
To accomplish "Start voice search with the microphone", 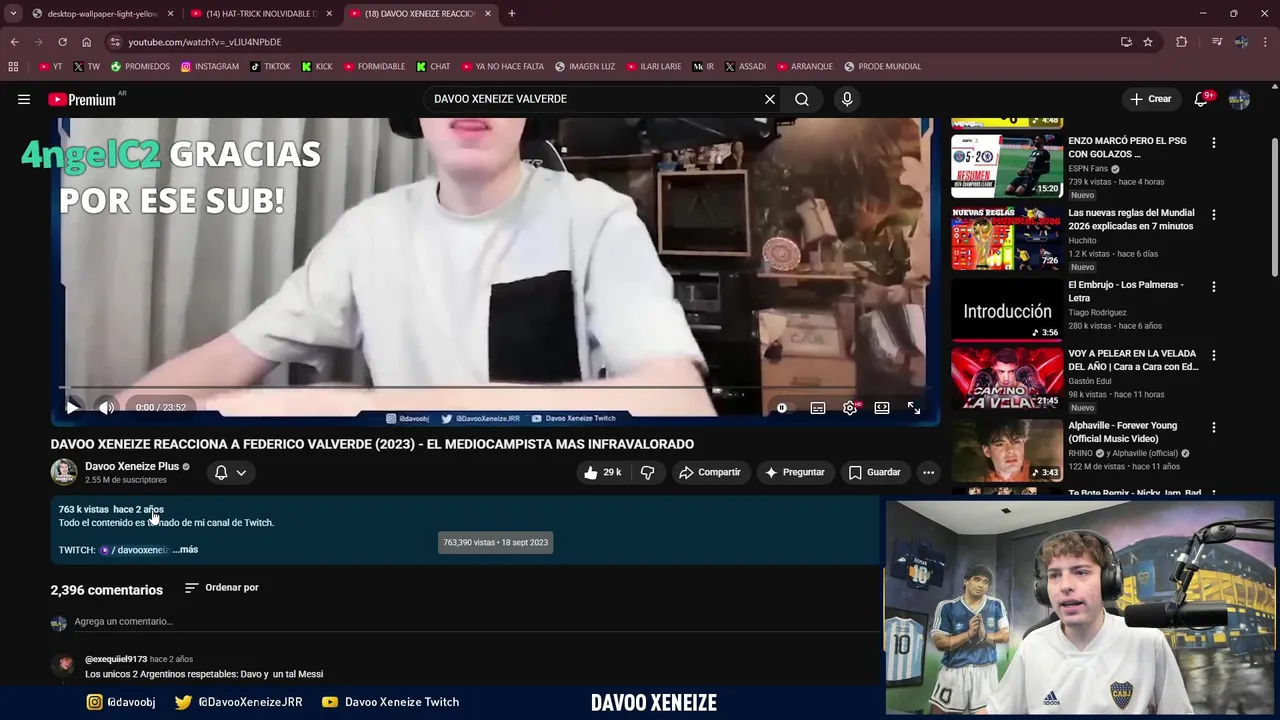I will click(847, 99).
